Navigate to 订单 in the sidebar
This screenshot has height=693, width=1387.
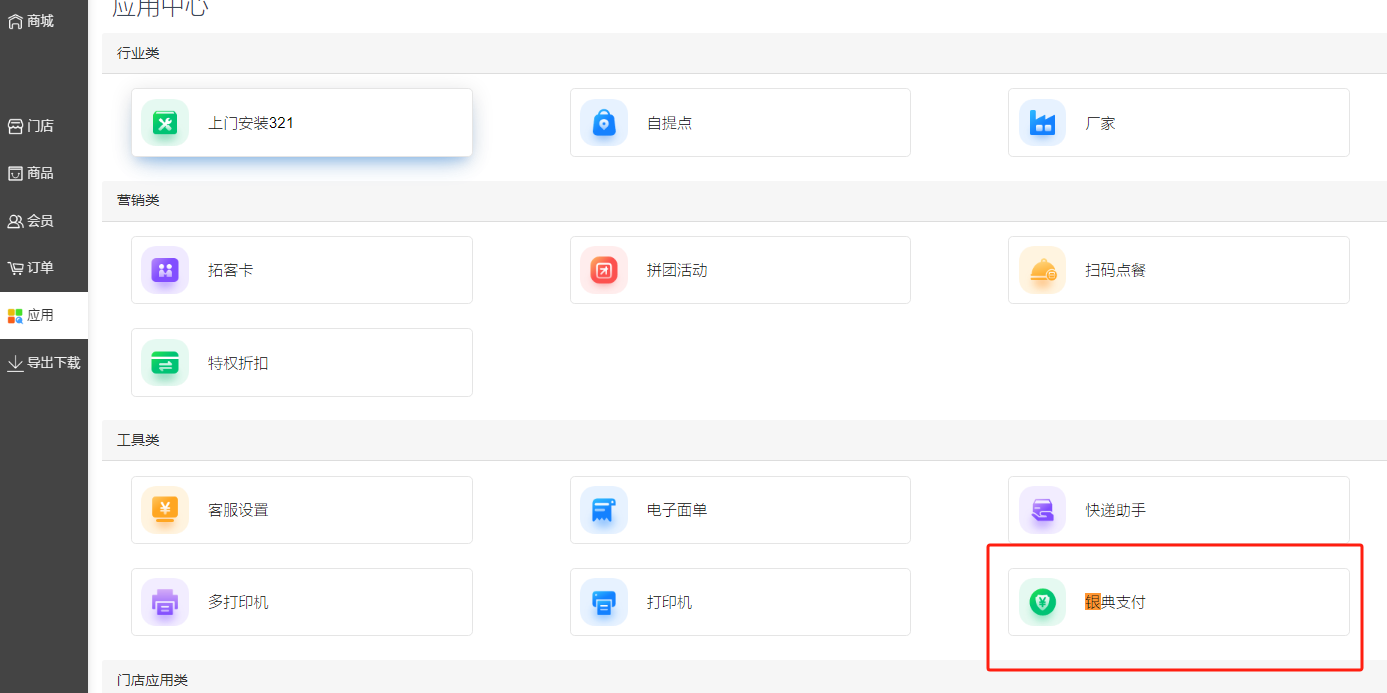click(31, 268)
